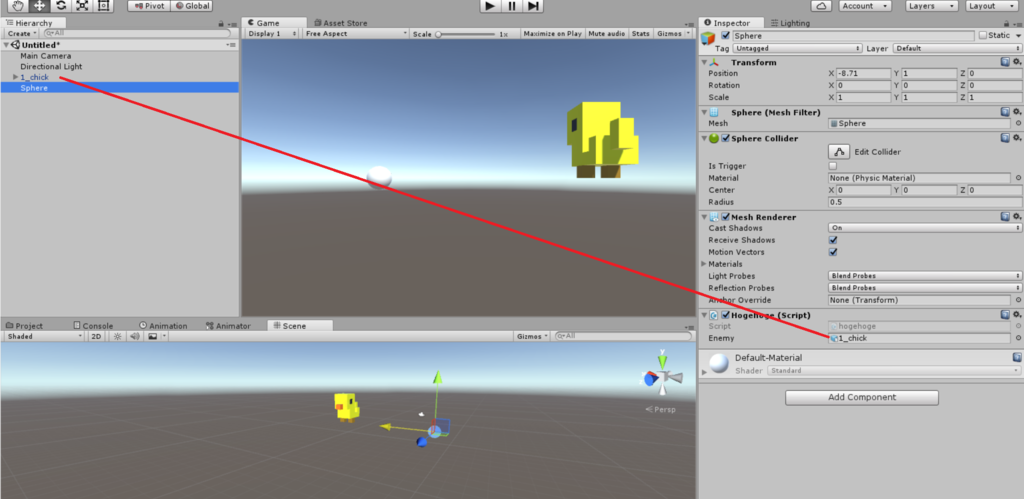Lock the Inspector panel
Screen dimensions: 1024x499
click(x=1008, y=23)
